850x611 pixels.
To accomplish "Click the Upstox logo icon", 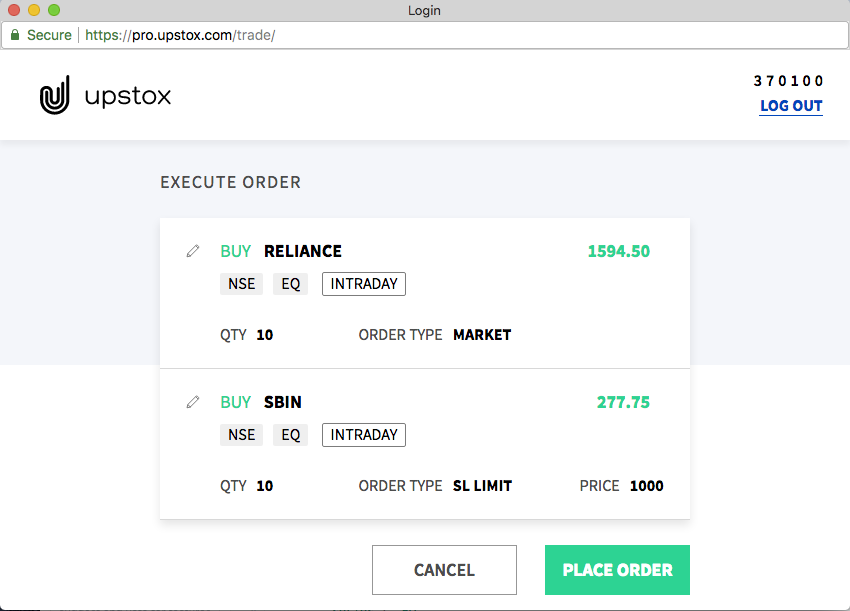I will [x=55, y=96].
